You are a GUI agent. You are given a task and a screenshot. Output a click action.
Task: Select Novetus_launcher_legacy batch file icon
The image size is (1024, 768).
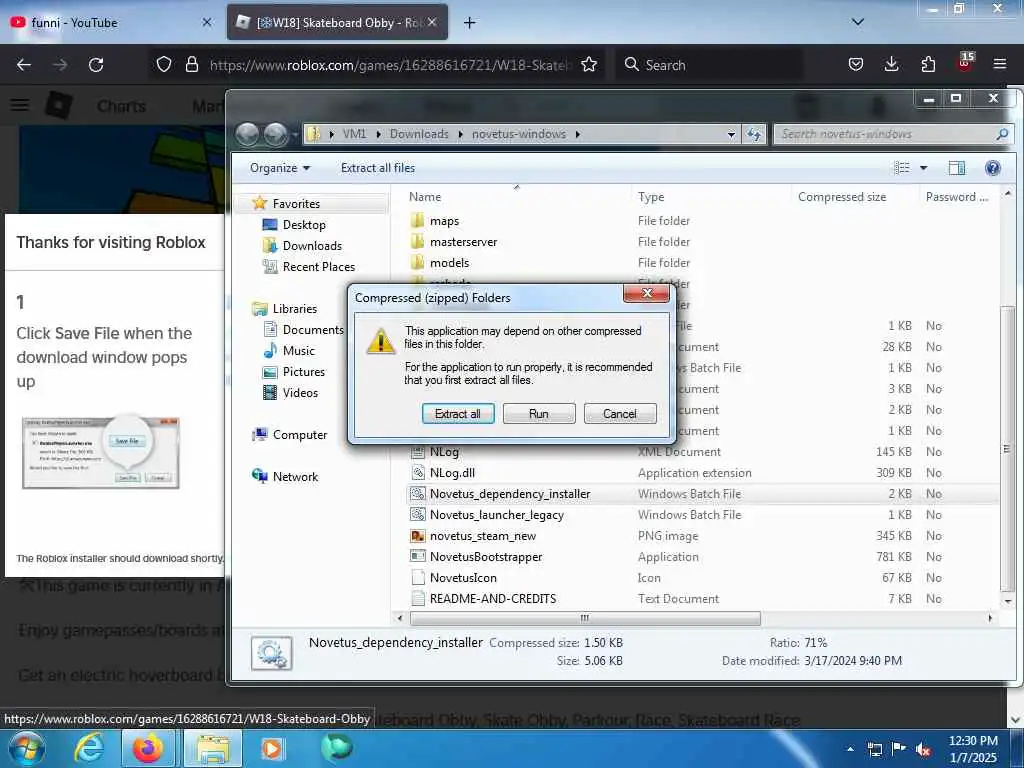point(418,515)
